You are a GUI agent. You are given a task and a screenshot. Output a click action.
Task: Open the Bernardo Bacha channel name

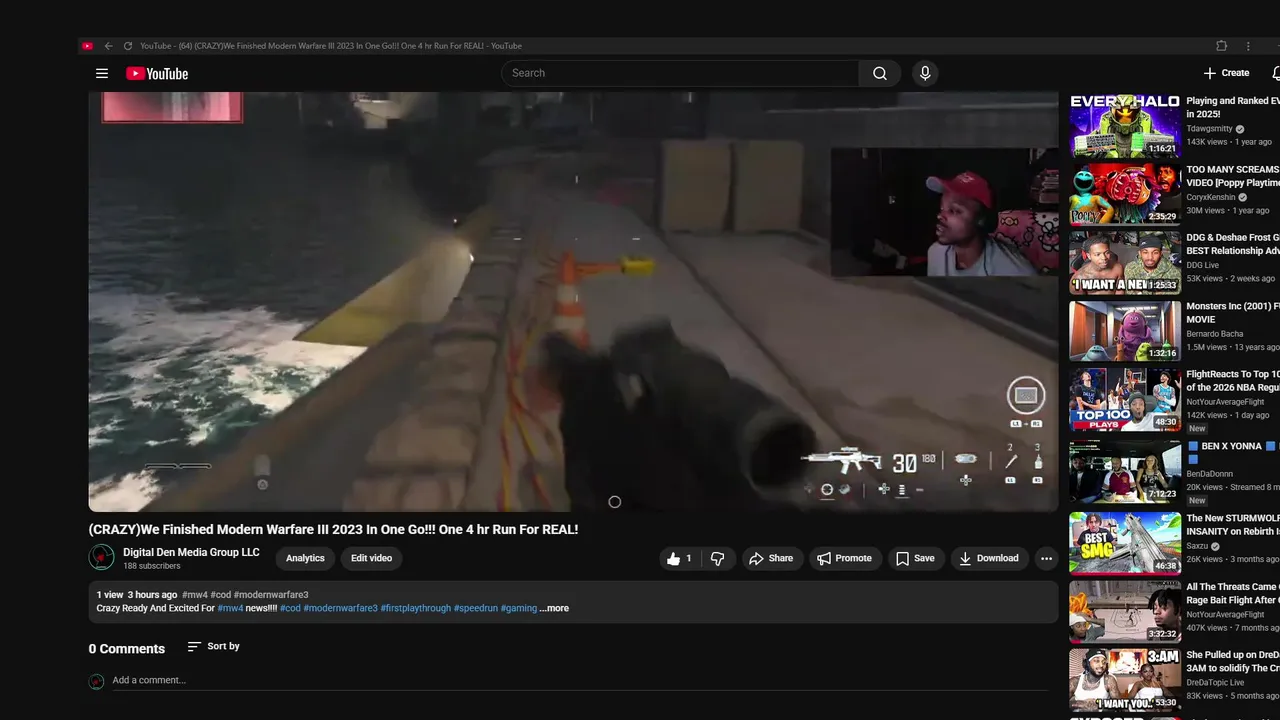click(x=1215, y=334)
